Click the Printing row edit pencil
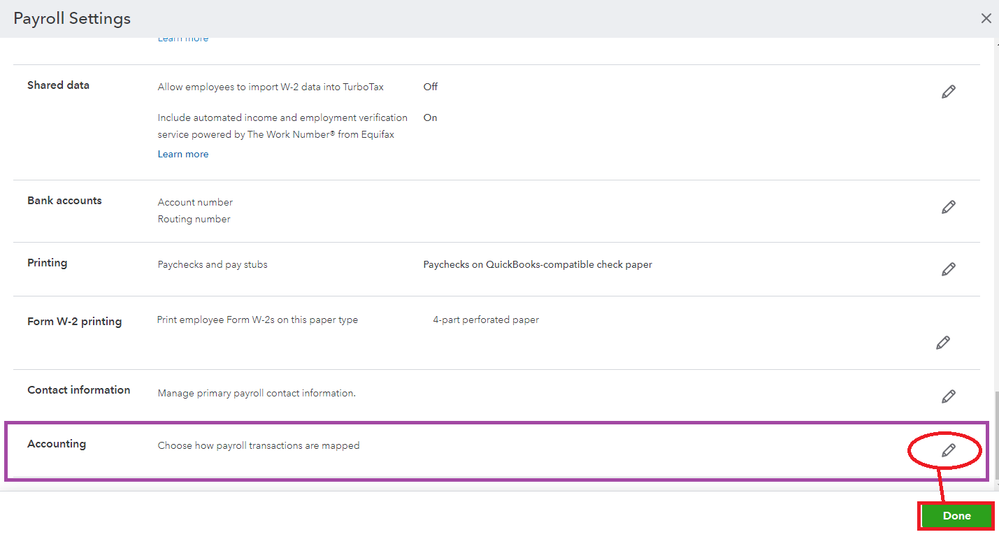 [948, 269]
